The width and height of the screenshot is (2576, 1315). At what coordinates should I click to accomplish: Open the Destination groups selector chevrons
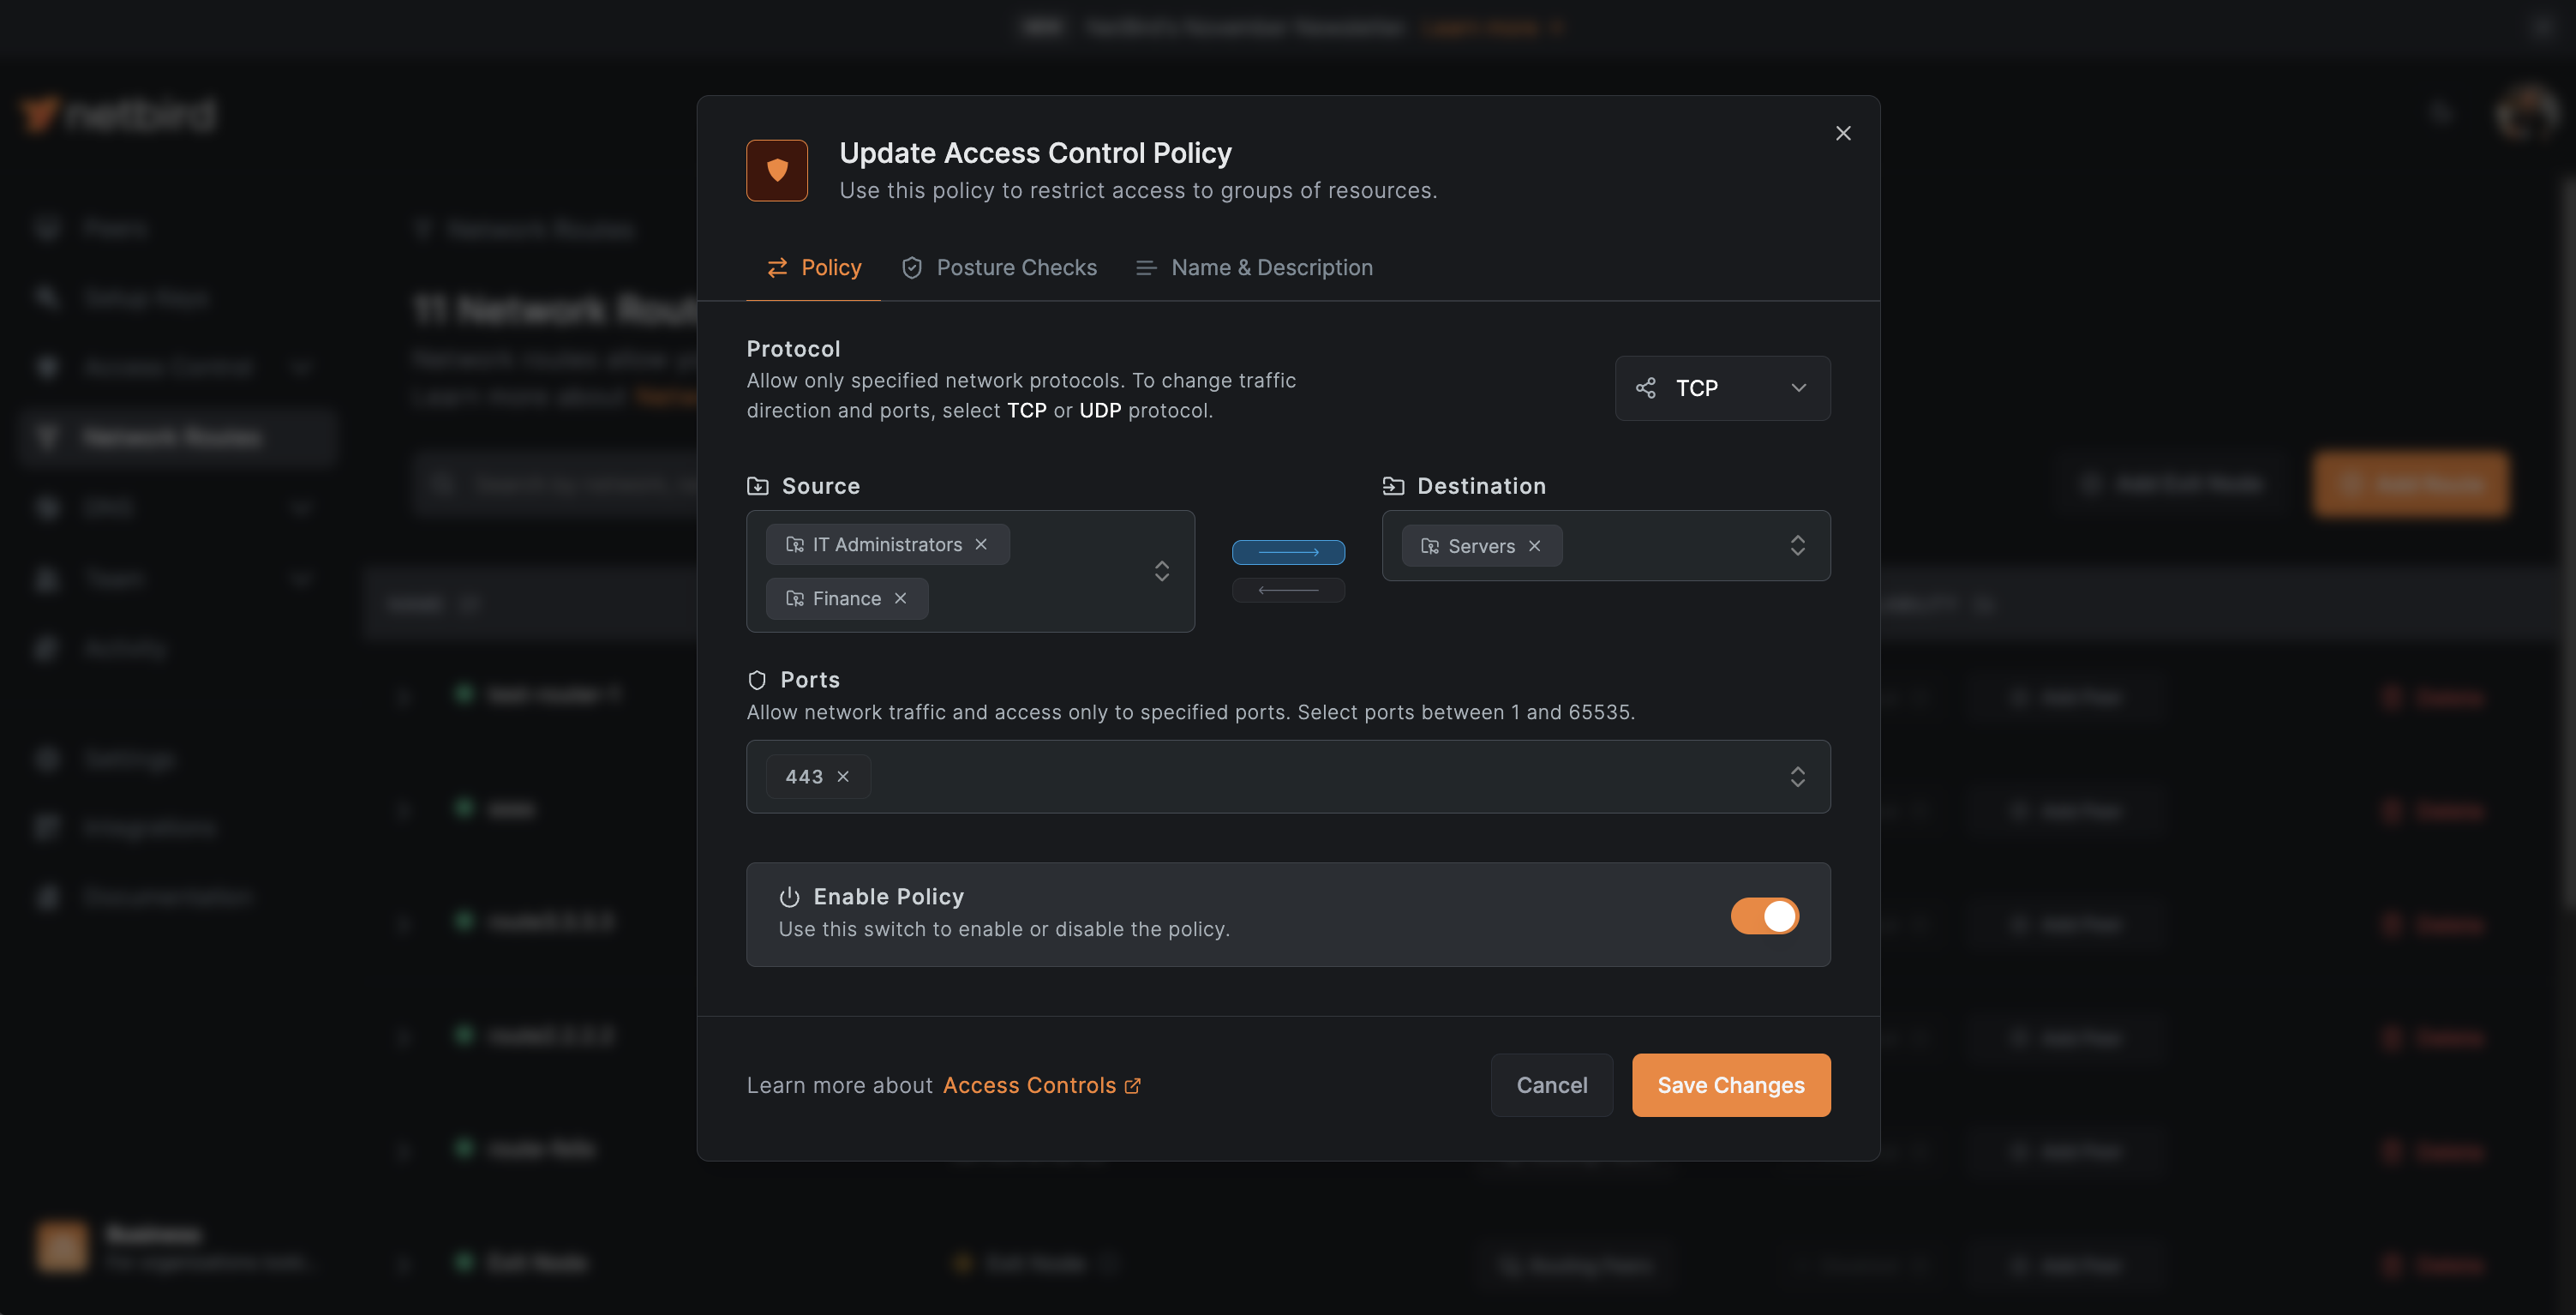[x=1797, y=545]
